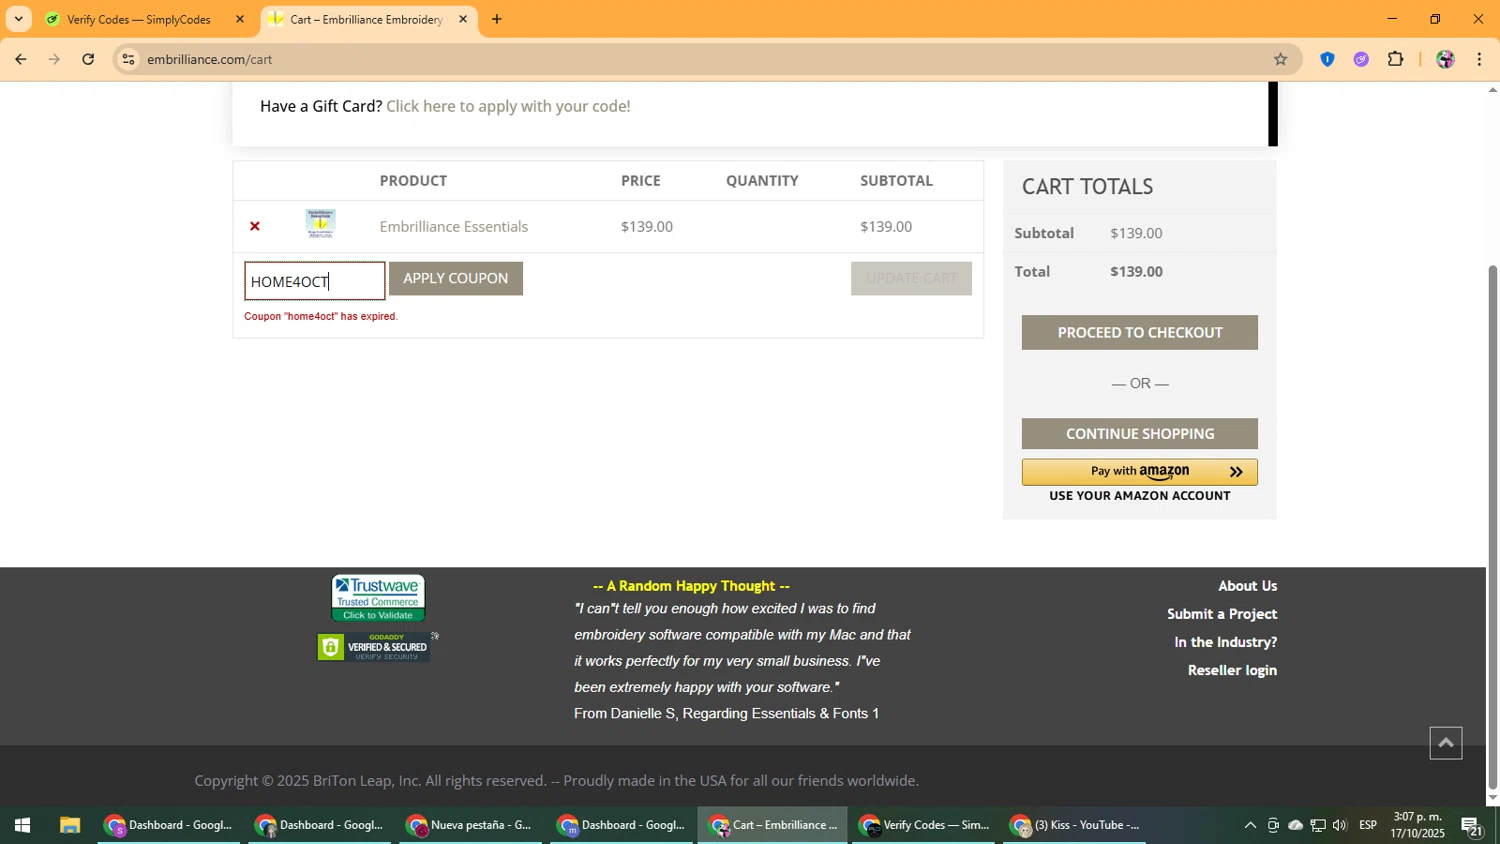This screenshot has width=1500, height=844.
Task: Apply the coupon code
Action: [x=456, y=278]
